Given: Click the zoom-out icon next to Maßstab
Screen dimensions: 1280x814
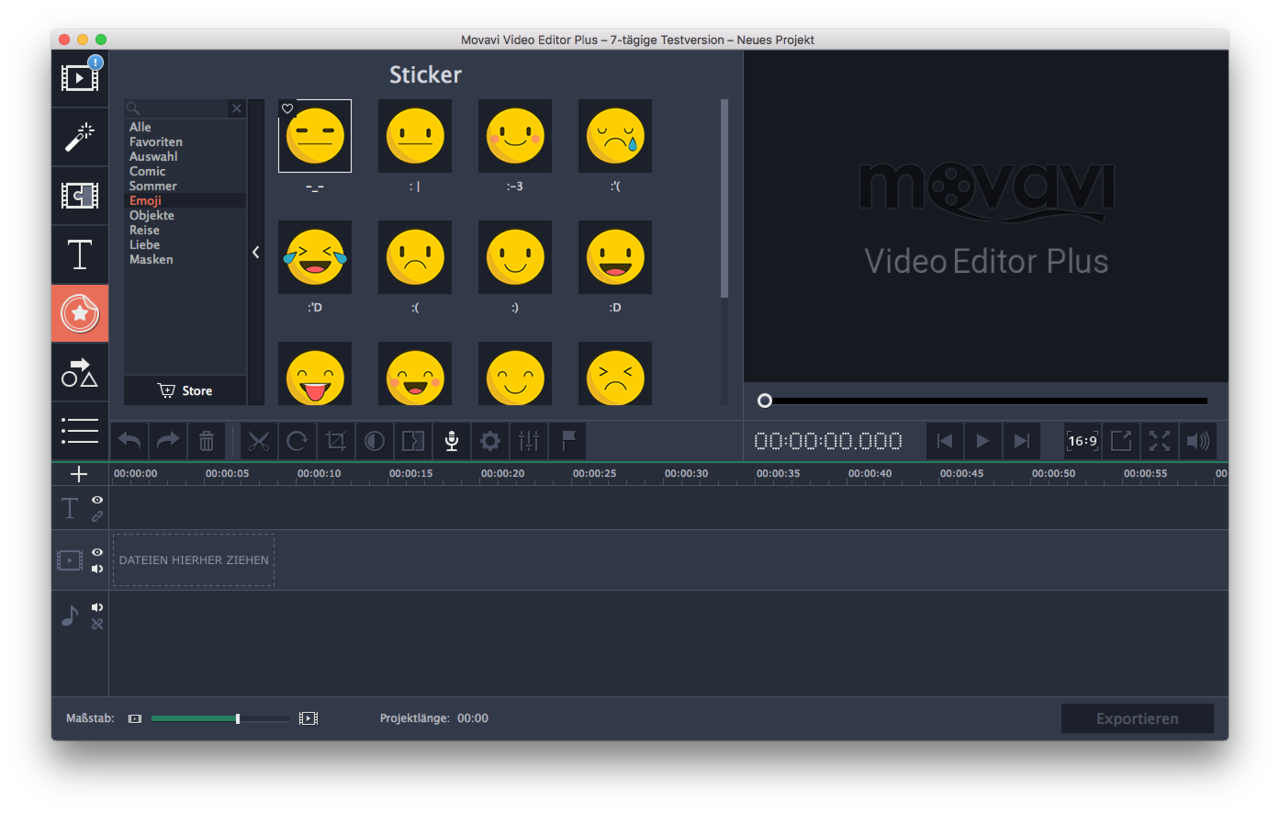Looking at the screenshot, I should point(135,719).
